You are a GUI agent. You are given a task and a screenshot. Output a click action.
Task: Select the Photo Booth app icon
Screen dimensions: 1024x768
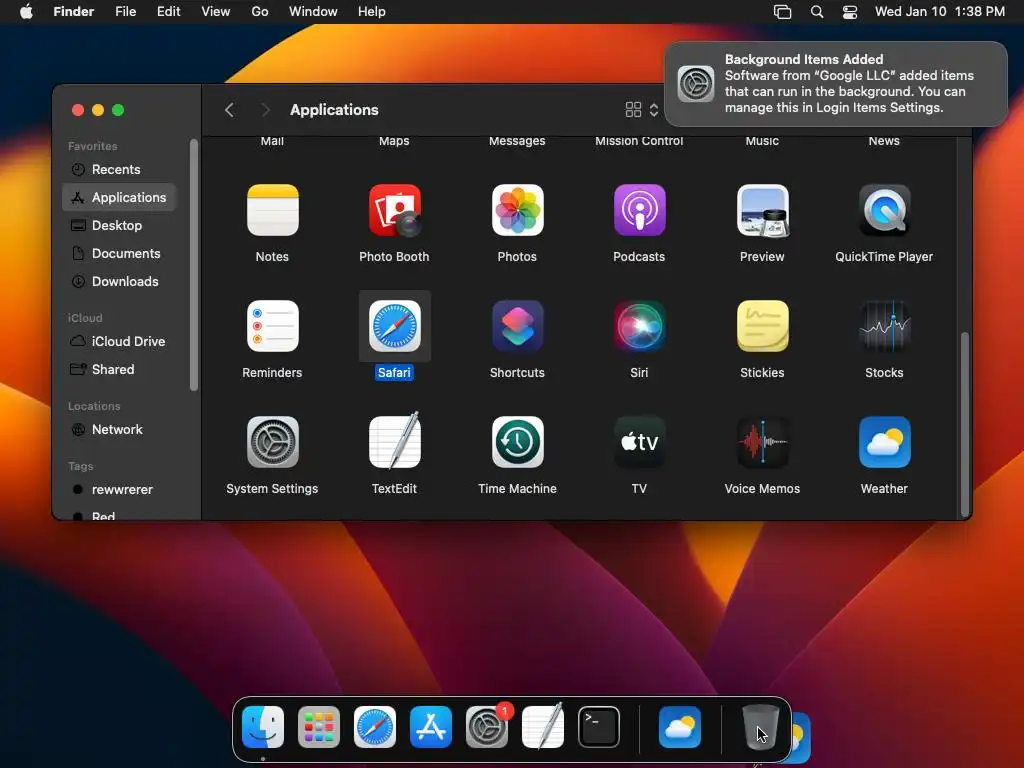[x=394, y=210]
